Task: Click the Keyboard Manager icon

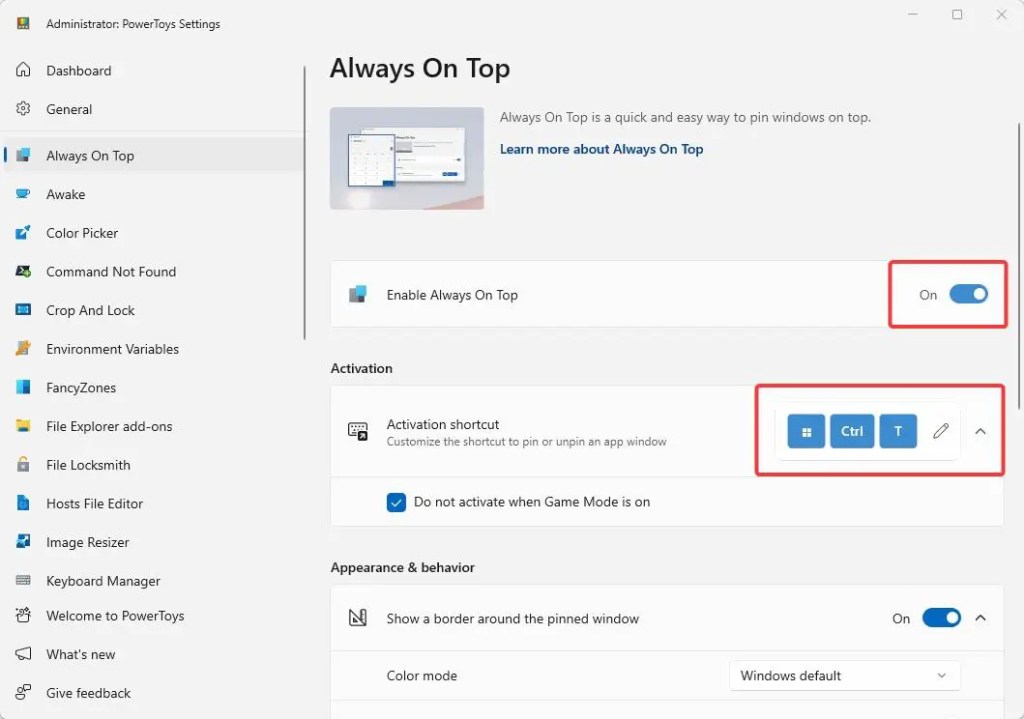Action: pos(23,580)
